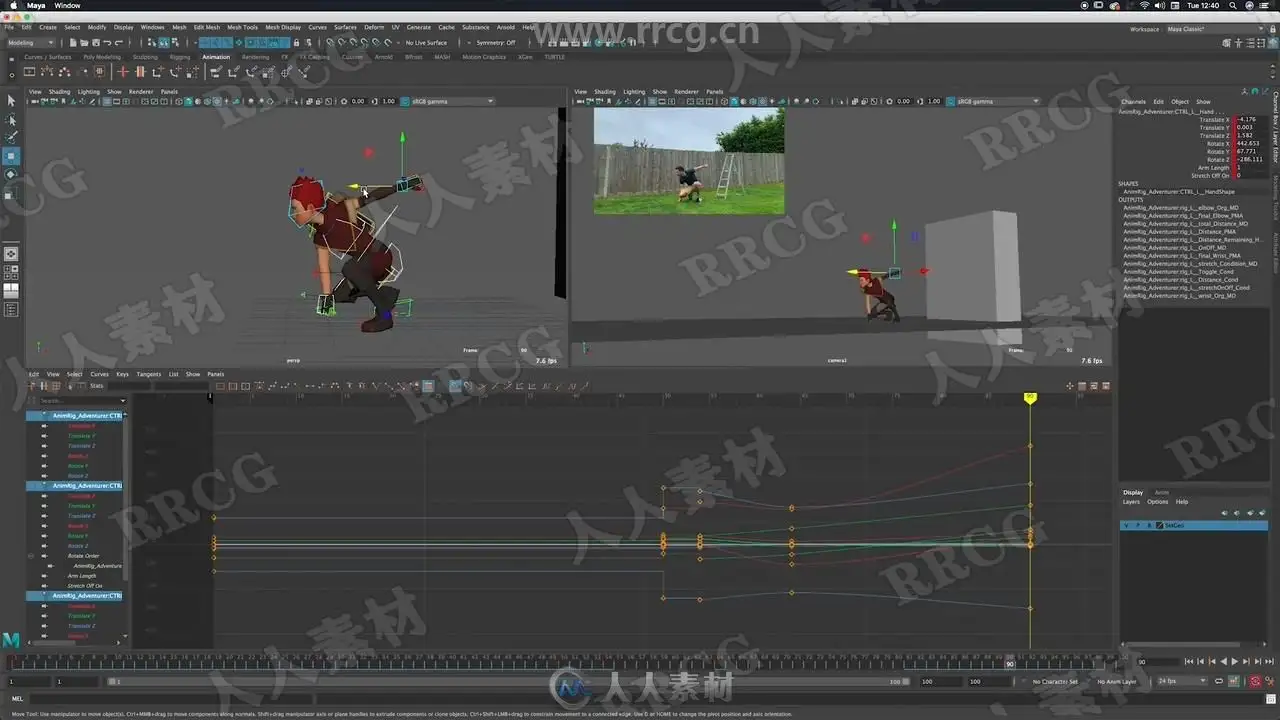Viewport: 1280px width, 720px height.
Task: Select Stretch Off On in Graph Editor outliner
Action: pos(85,585)
